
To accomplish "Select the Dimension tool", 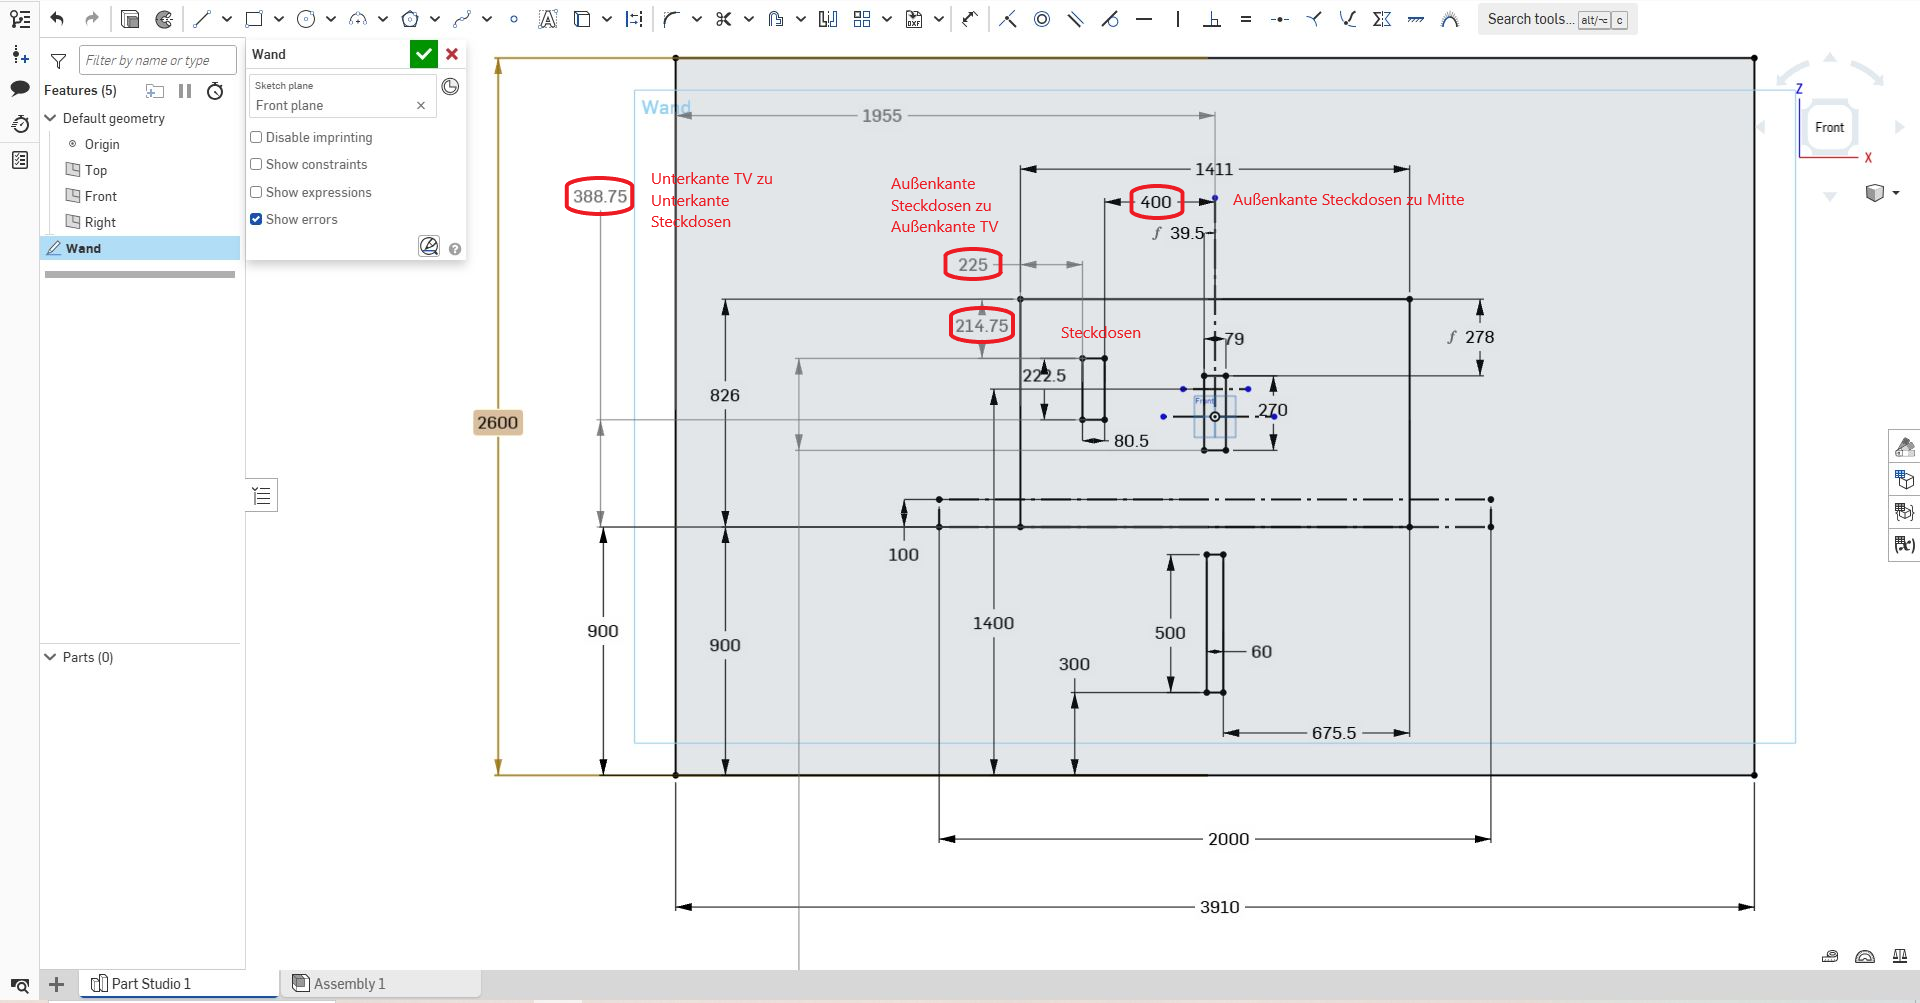I will click(x=970, y=19).
